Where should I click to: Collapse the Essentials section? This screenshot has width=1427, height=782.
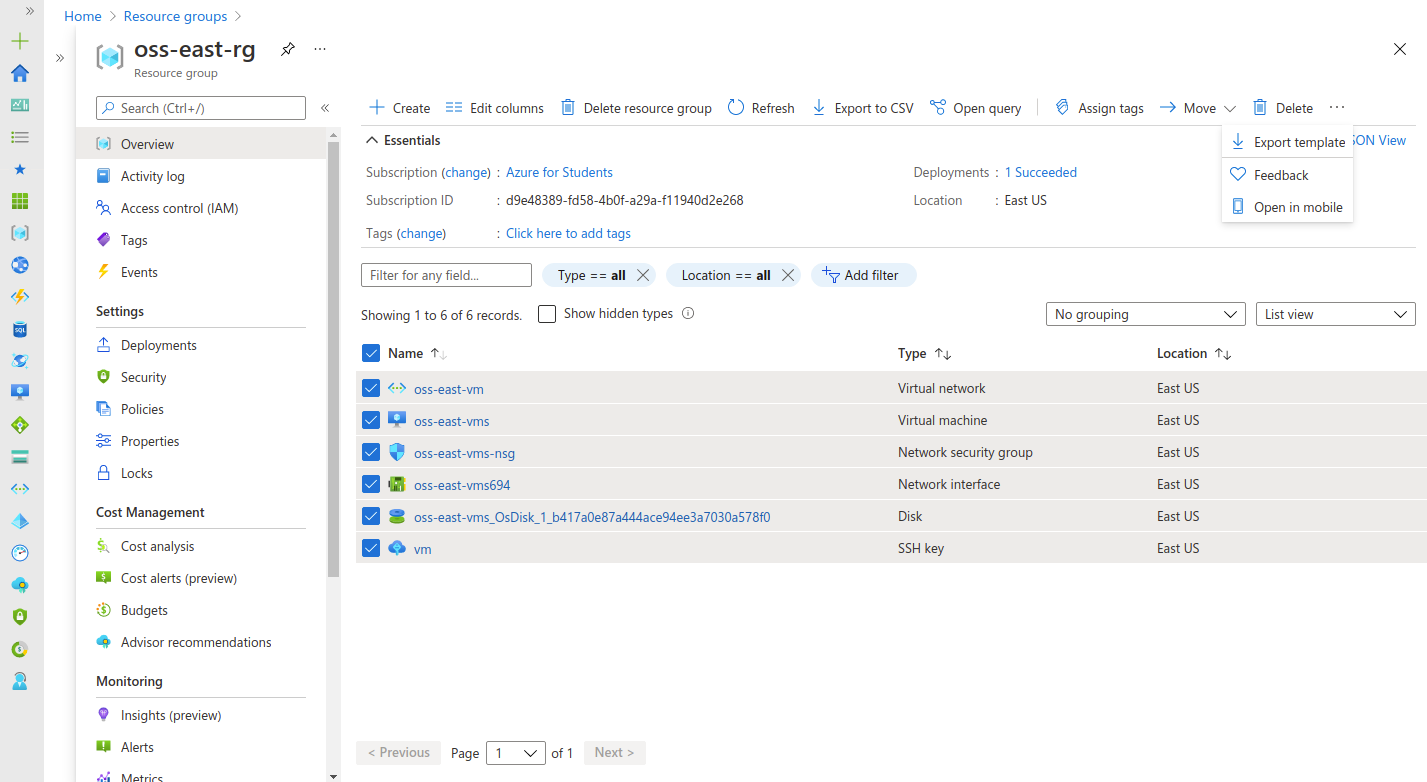[373, 141]
